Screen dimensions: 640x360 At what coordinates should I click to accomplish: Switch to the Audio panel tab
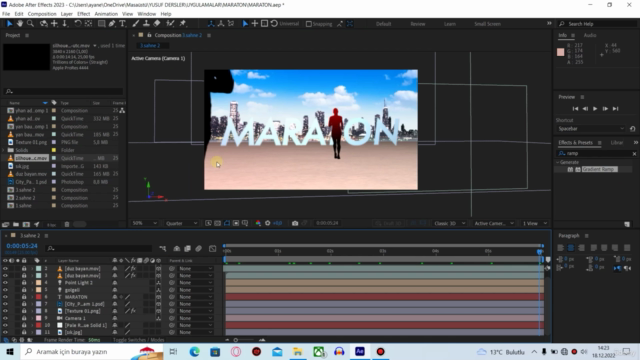[x=590, y=36]
